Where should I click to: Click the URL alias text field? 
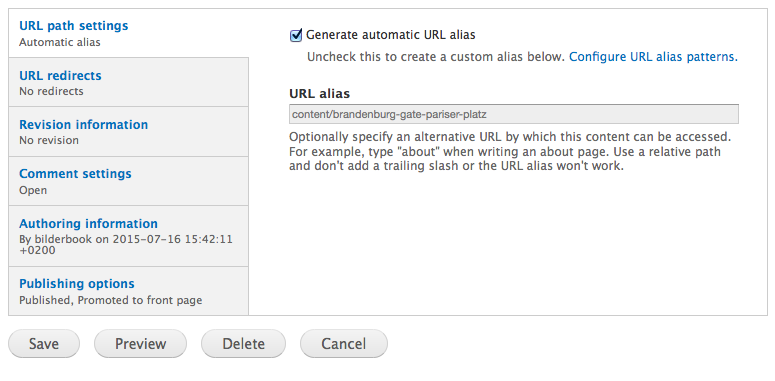point(514,114)
